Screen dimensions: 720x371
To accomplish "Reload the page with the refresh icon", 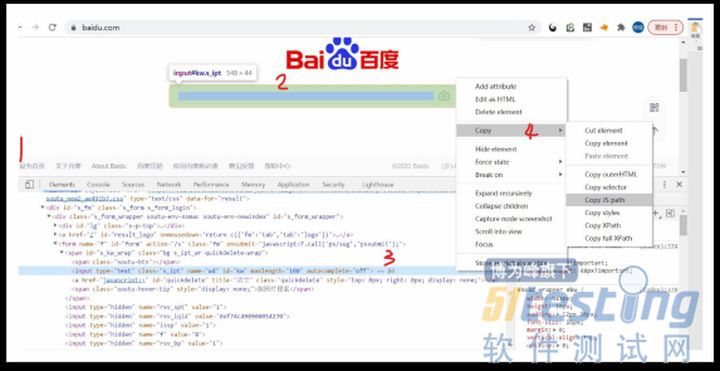I will (x=52, y=28).
